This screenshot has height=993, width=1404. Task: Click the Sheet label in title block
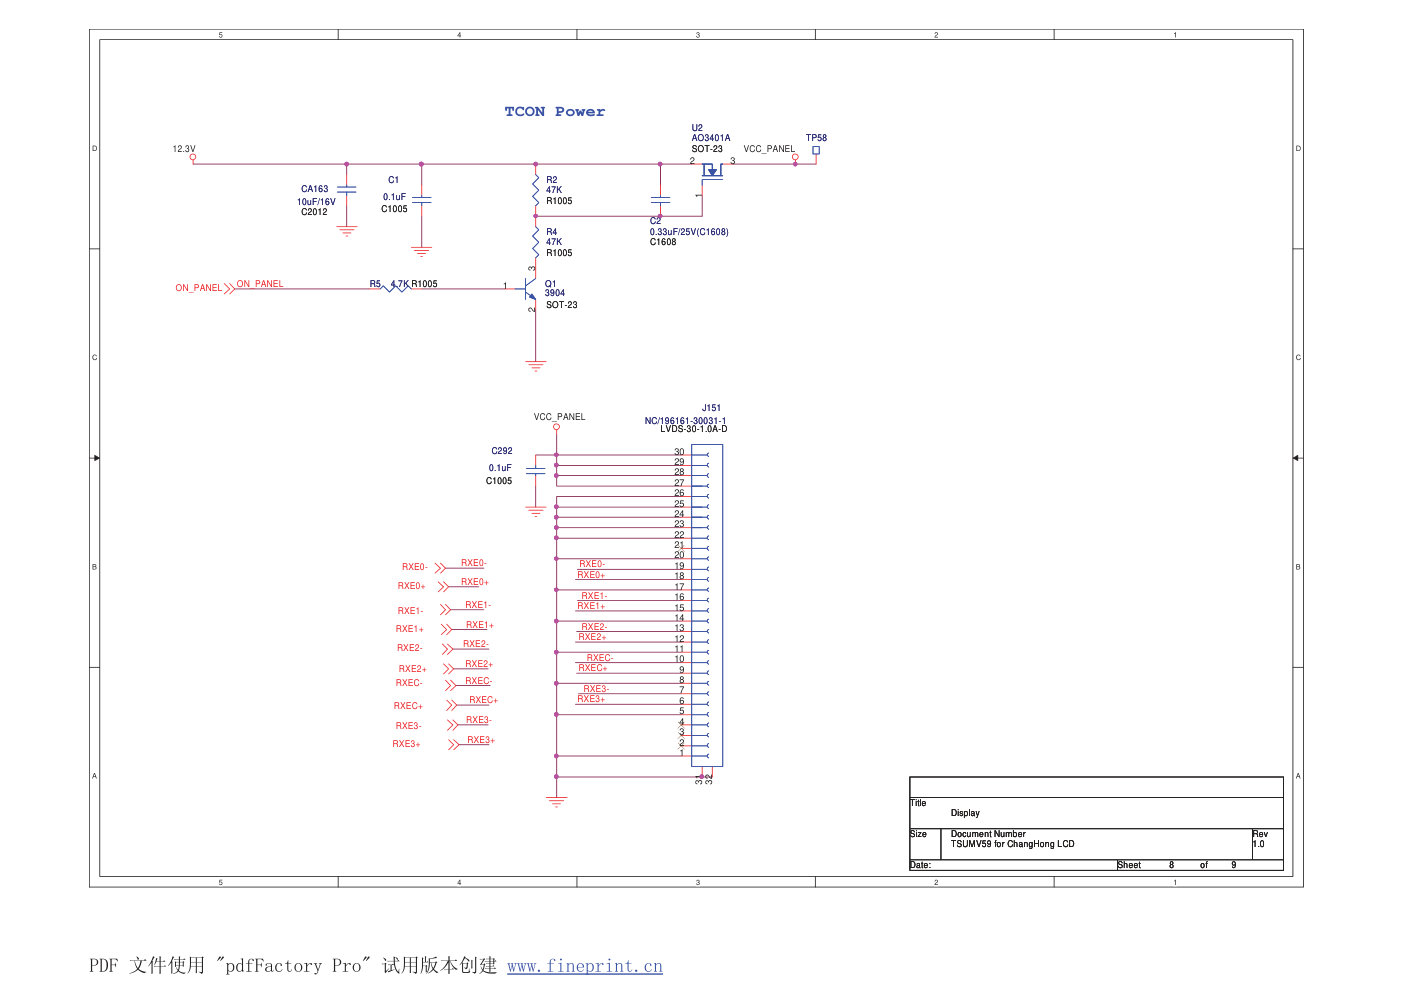click(x=1129, y=865)
